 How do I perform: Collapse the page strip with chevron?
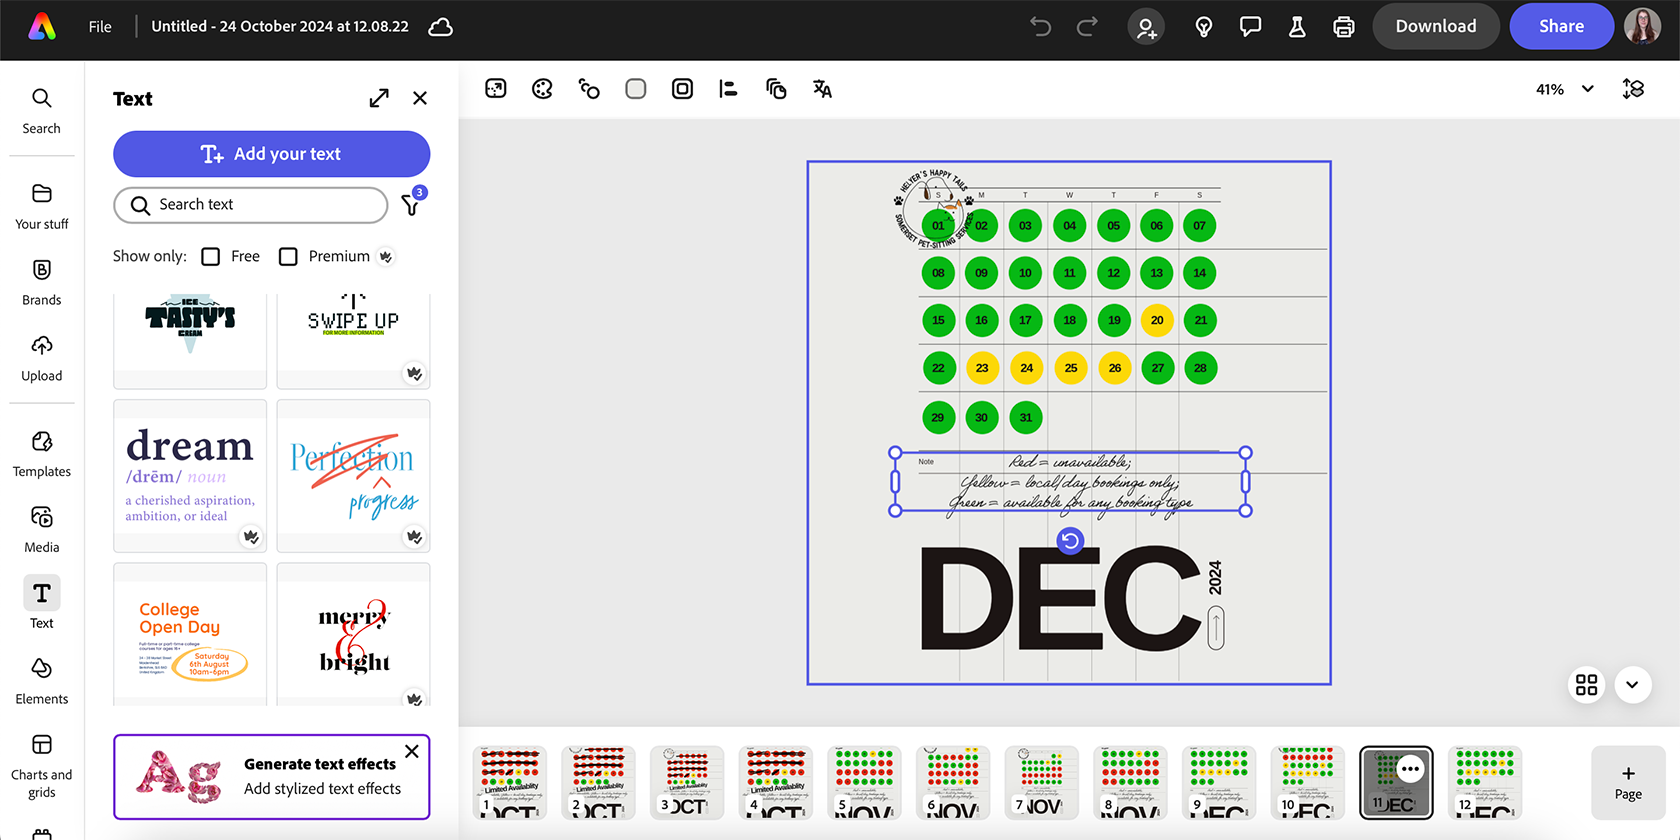pos(1632,685)
